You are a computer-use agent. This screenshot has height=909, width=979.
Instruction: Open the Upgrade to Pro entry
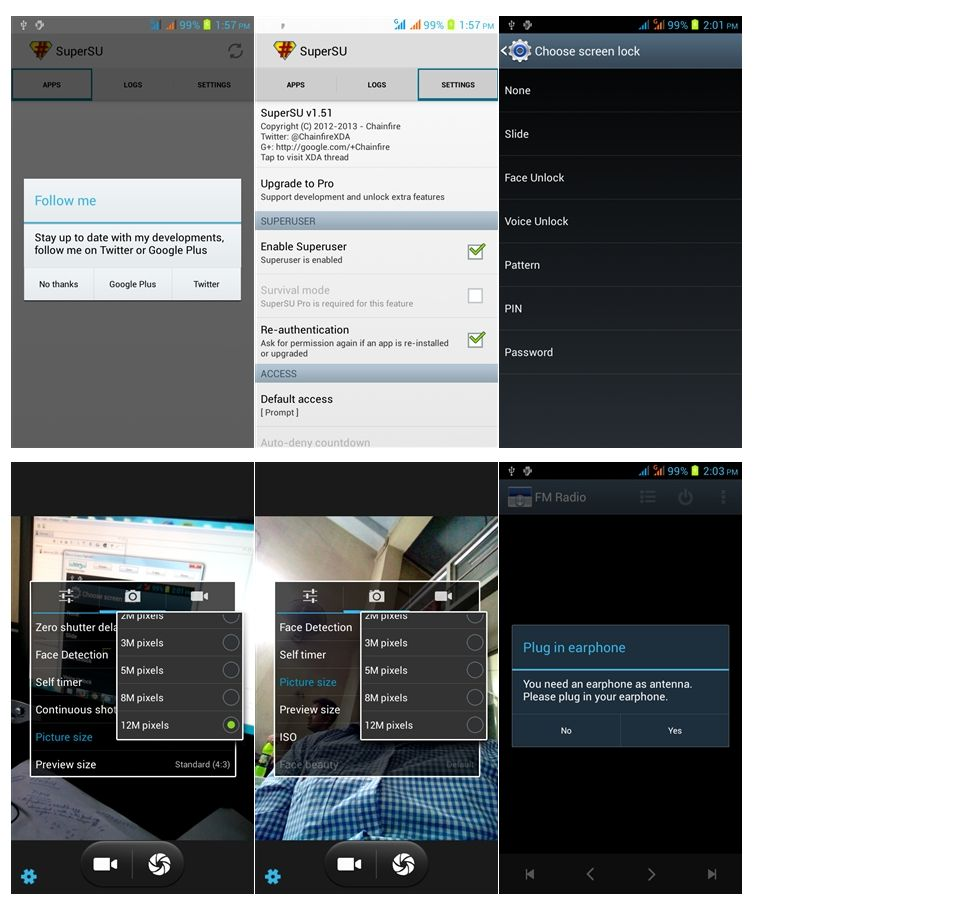(376, 189)
